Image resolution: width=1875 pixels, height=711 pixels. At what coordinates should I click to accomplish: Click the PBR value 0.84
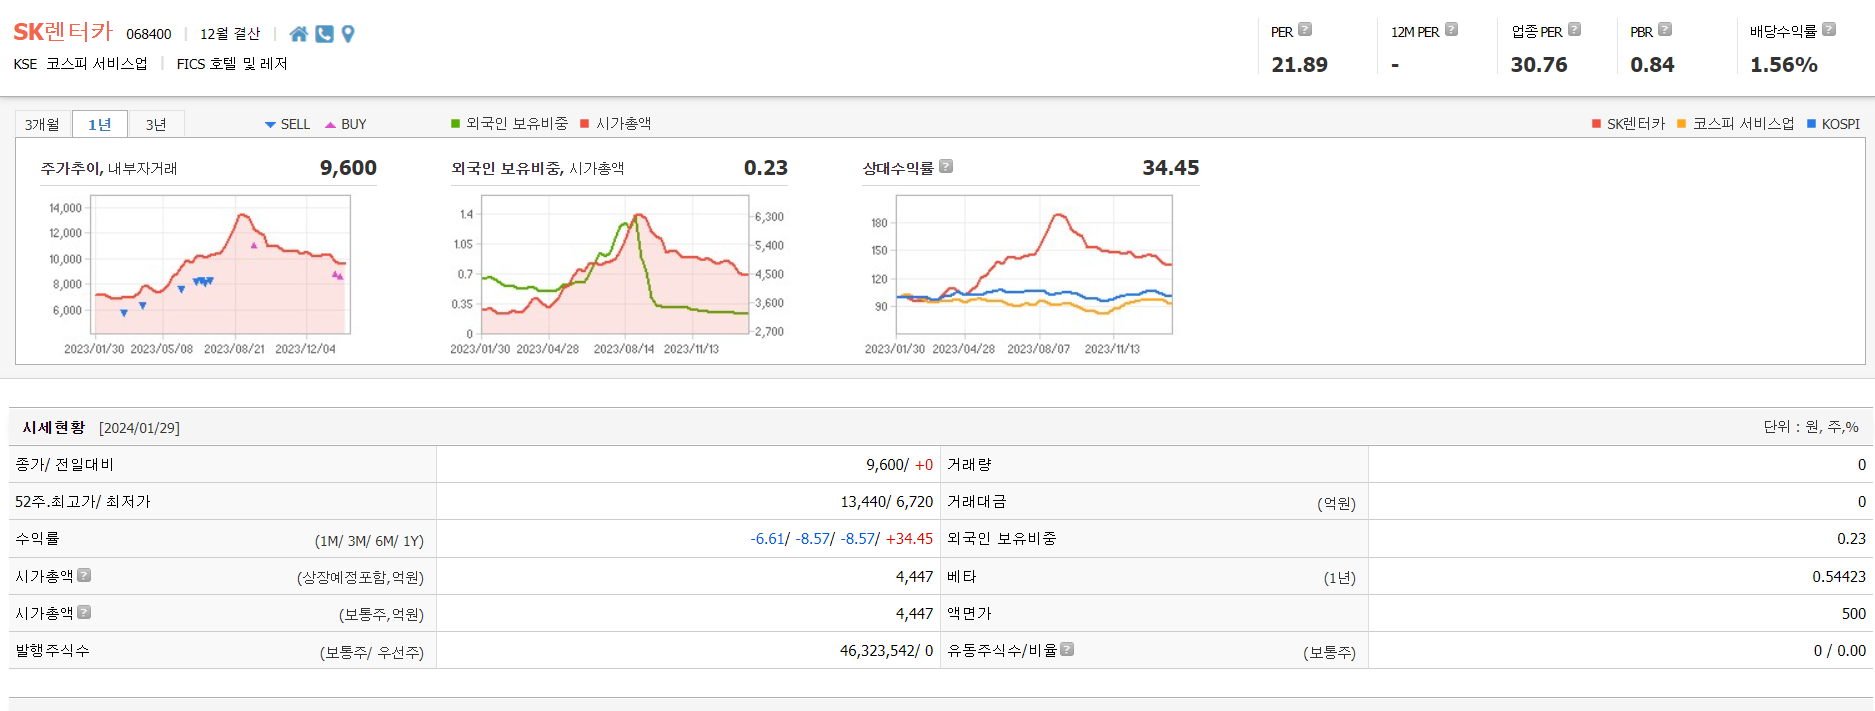pos(1652,65)
